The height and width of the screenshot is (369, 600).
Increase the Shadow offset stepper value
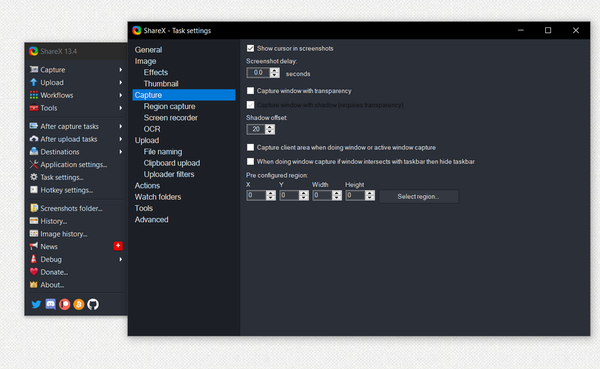pyautogui.click(x=270, y=127)
